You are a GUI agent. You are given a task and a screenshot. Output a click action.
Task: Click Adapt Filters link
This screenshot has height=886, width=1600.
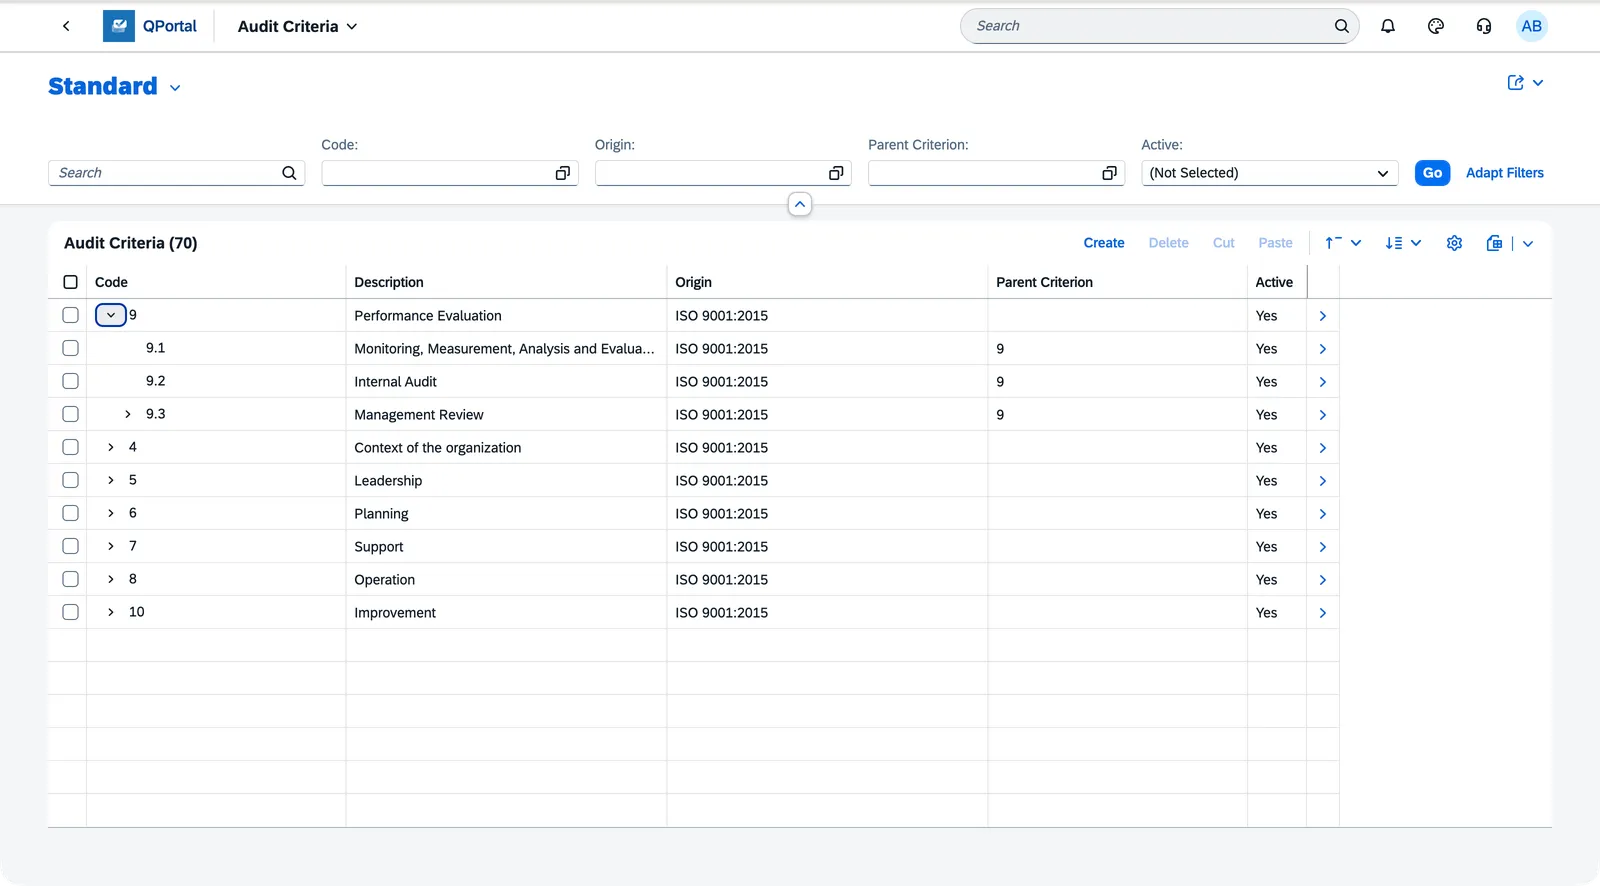(1505, 173)
